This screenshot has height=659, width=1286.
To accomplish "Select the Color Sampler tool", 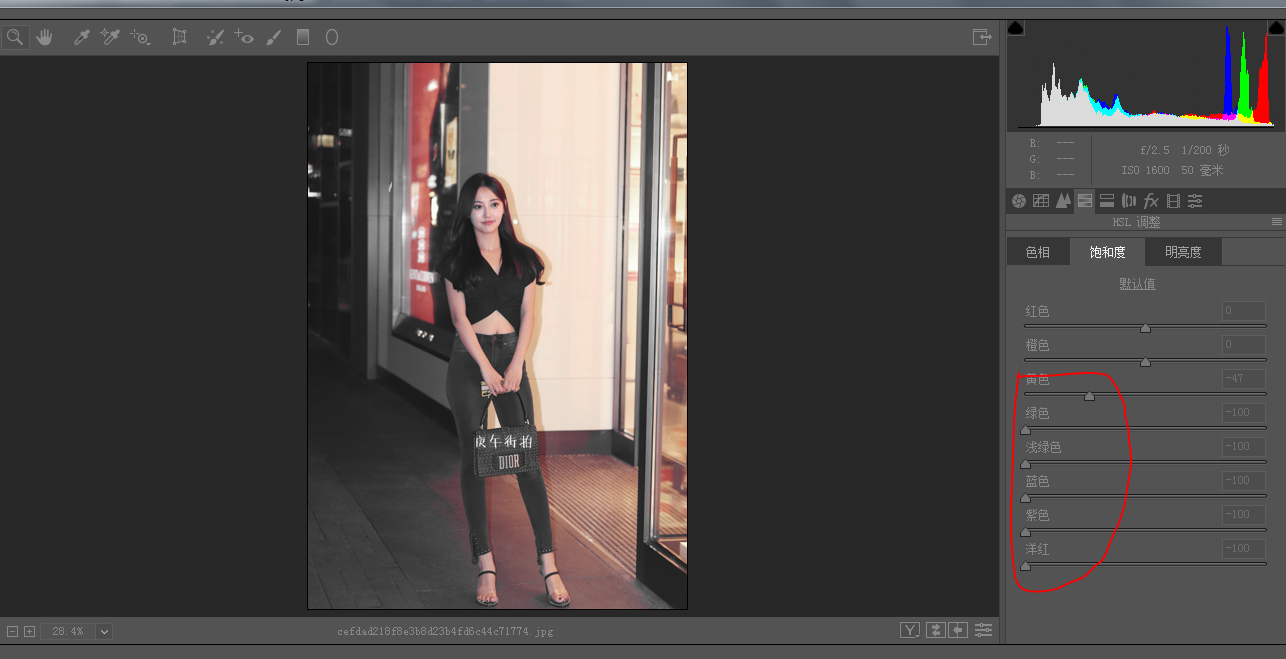I will (111, 37).
